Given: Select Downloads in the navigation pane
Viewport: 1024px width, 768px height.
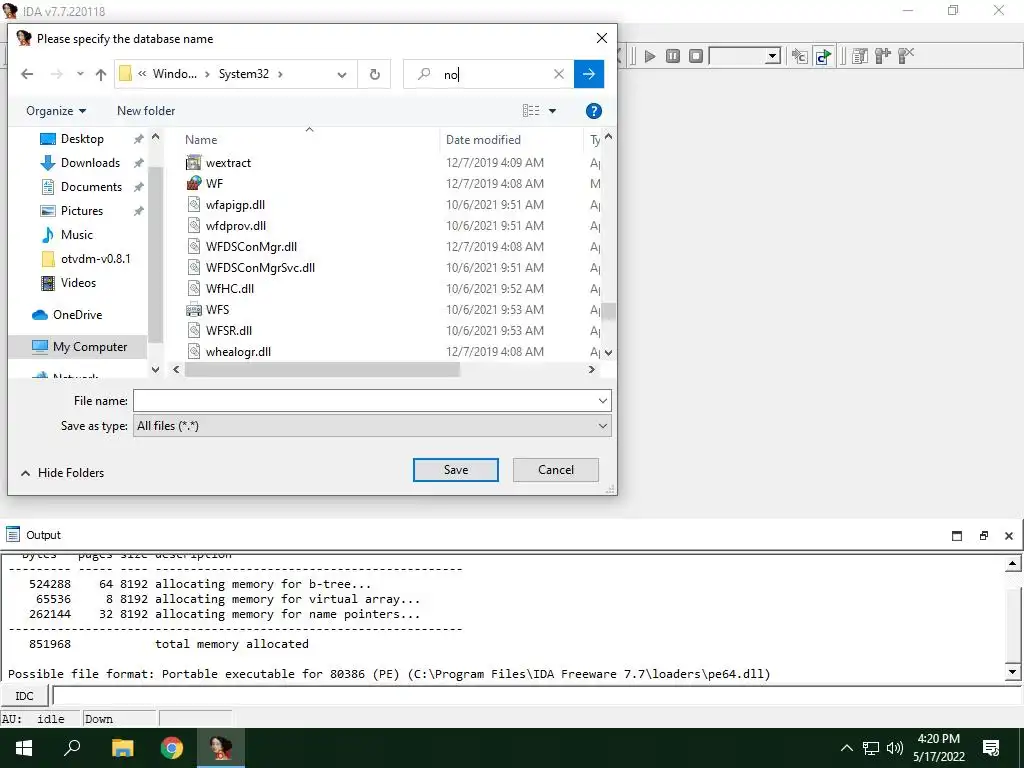Looking at the screenshot, I should click(x=90, y=163).
